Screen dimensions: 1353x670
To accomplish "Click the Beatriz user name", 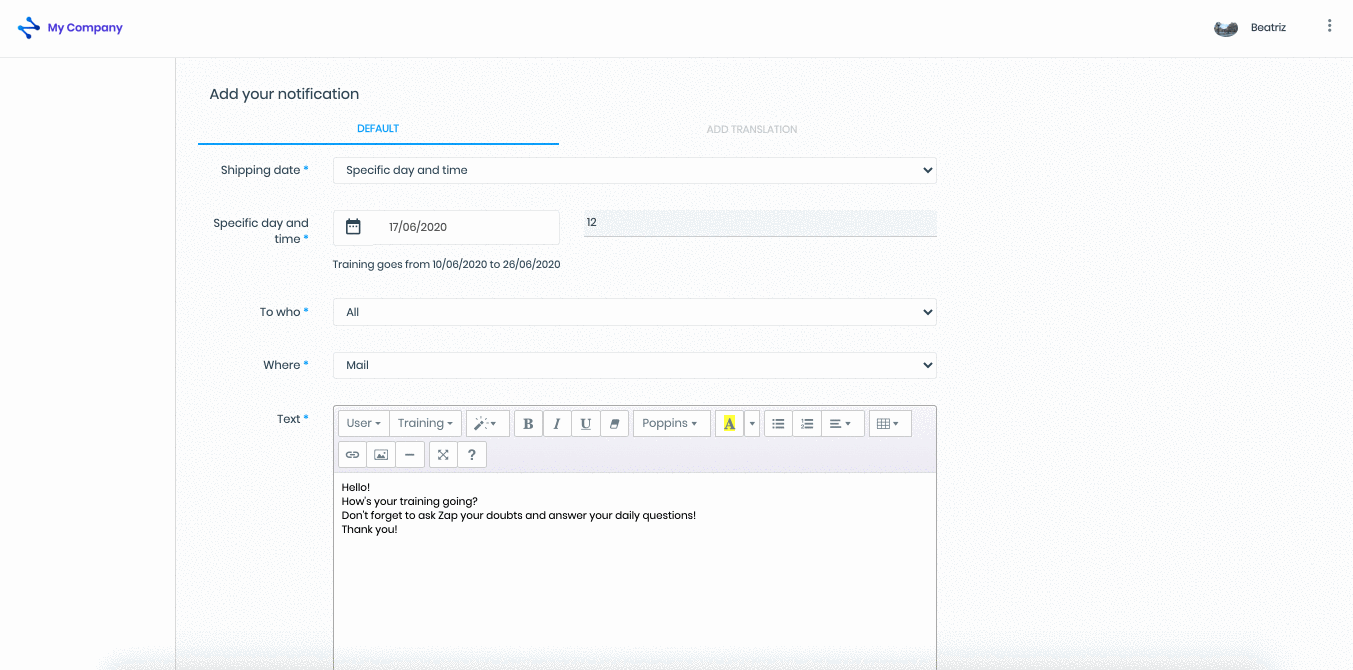I will 1268,28.
